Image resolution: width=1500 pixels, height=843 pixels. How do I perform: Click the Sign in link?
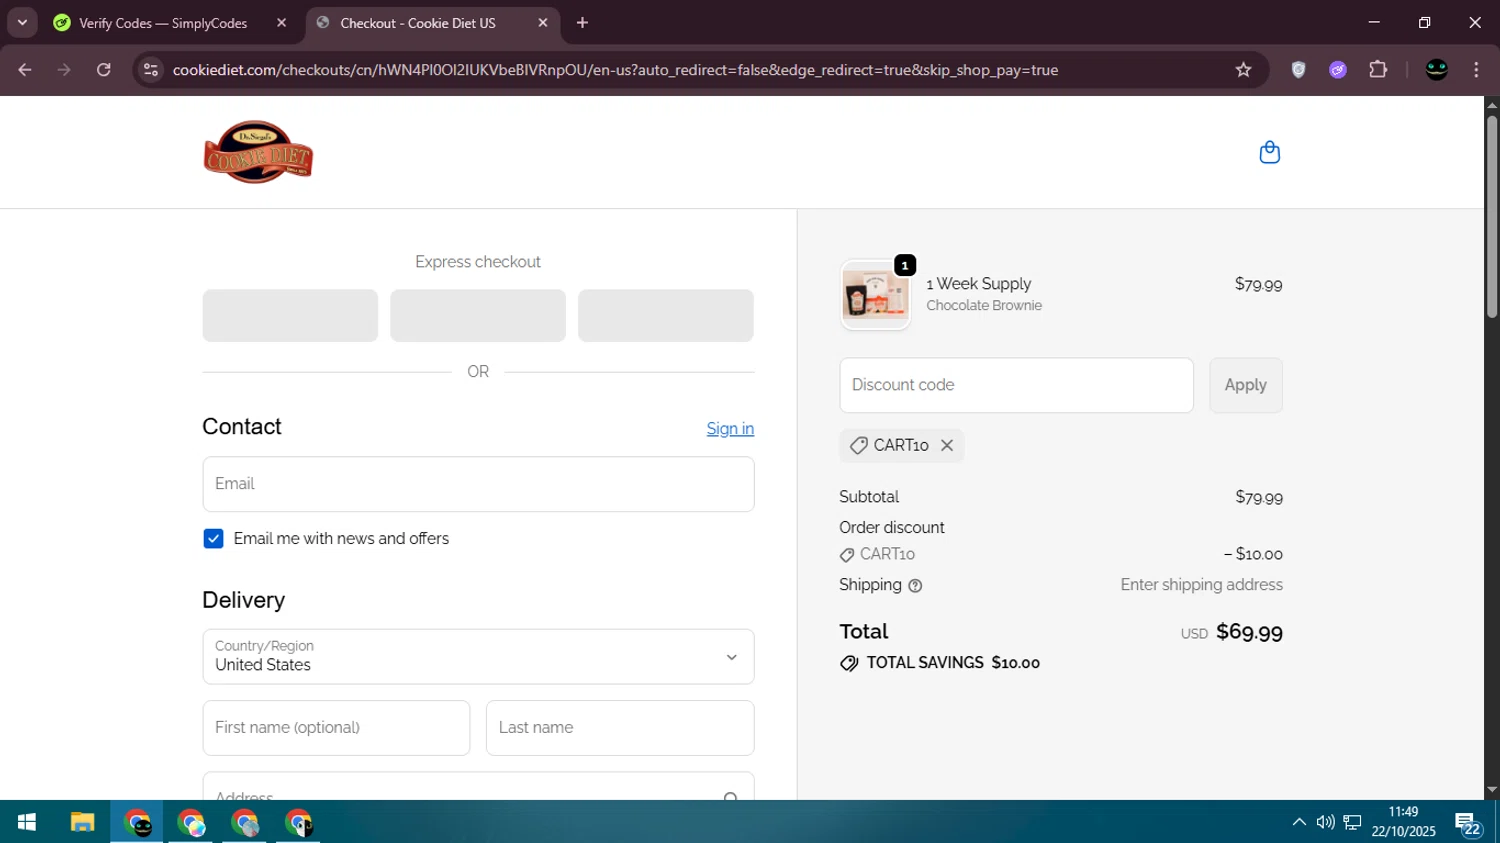click(x=730, y=429)
